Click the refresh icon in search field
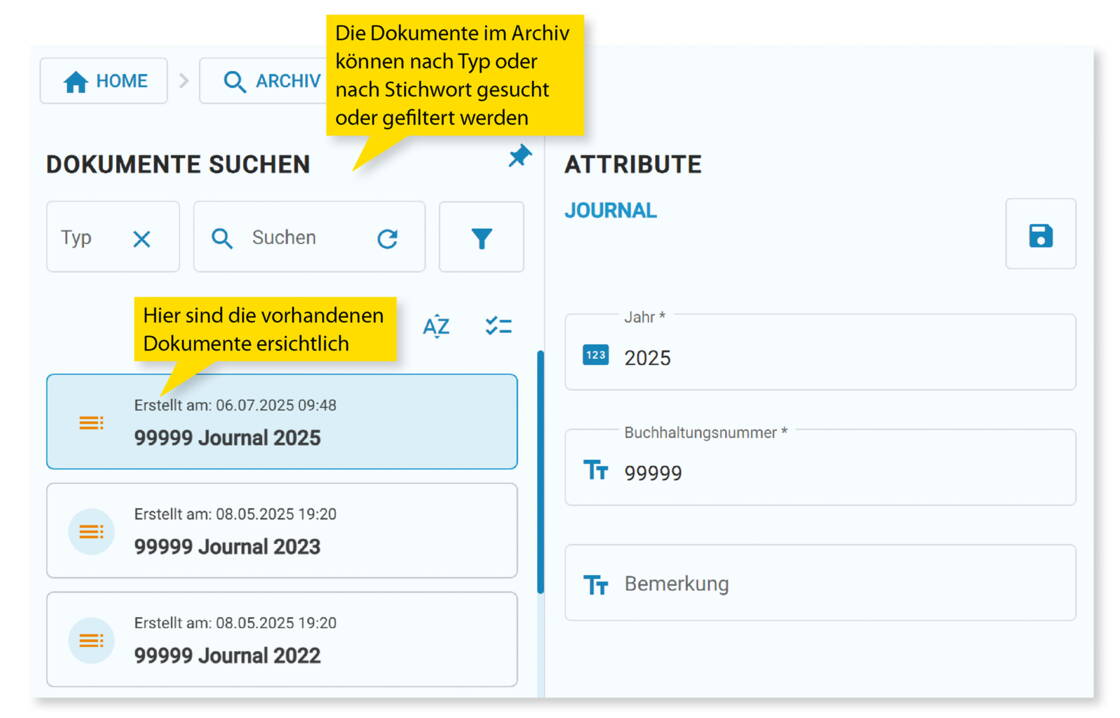This screenshot has width=1120, height=718. click(x=387, y=238)
